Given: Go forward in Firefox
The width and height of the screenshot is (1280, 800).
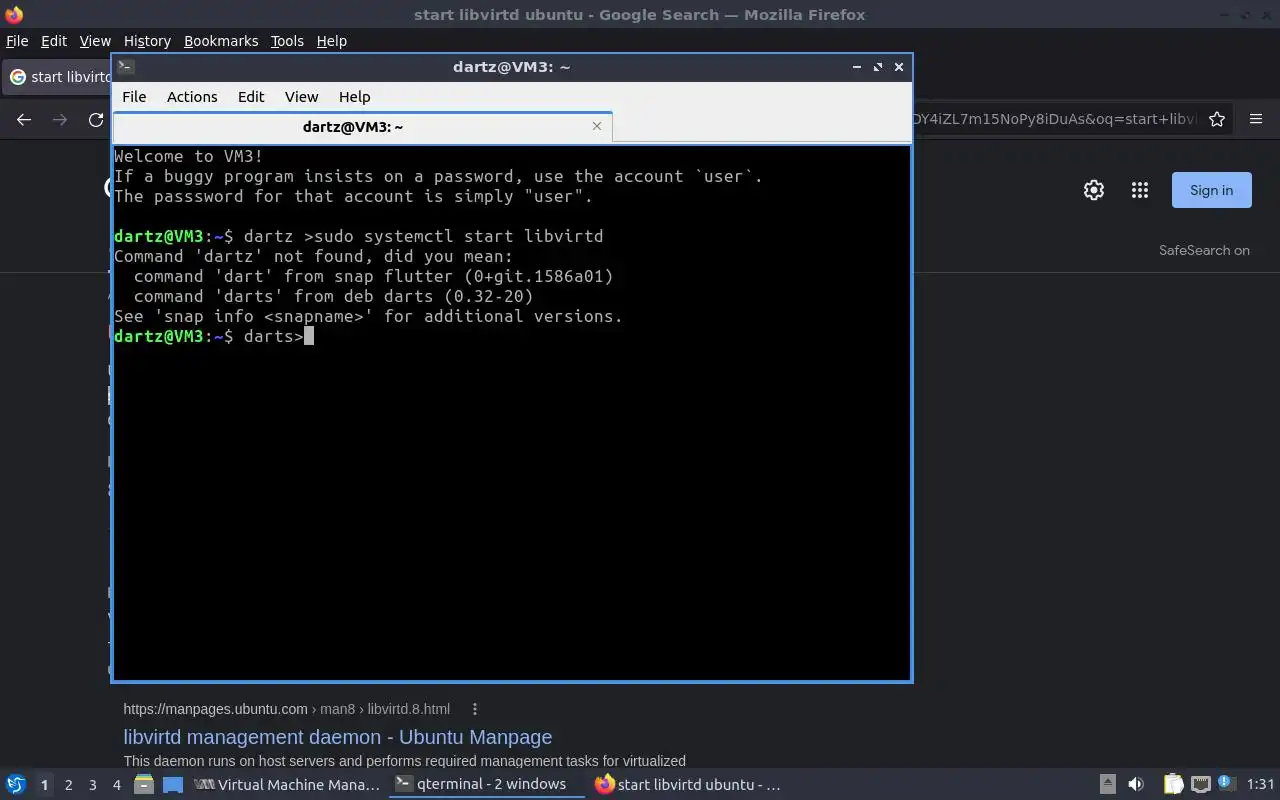Looking at the screenshot, I should (x=60, y=119).
